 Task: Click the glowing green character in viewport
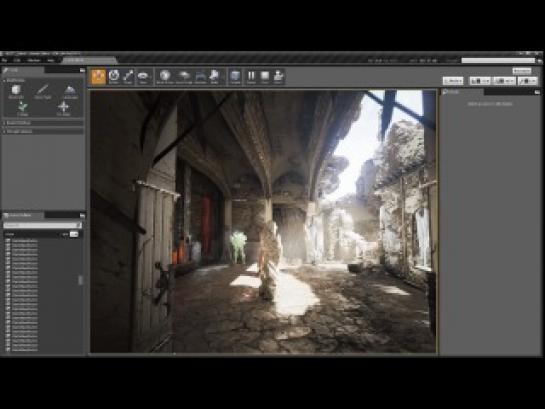pos(238,247)
